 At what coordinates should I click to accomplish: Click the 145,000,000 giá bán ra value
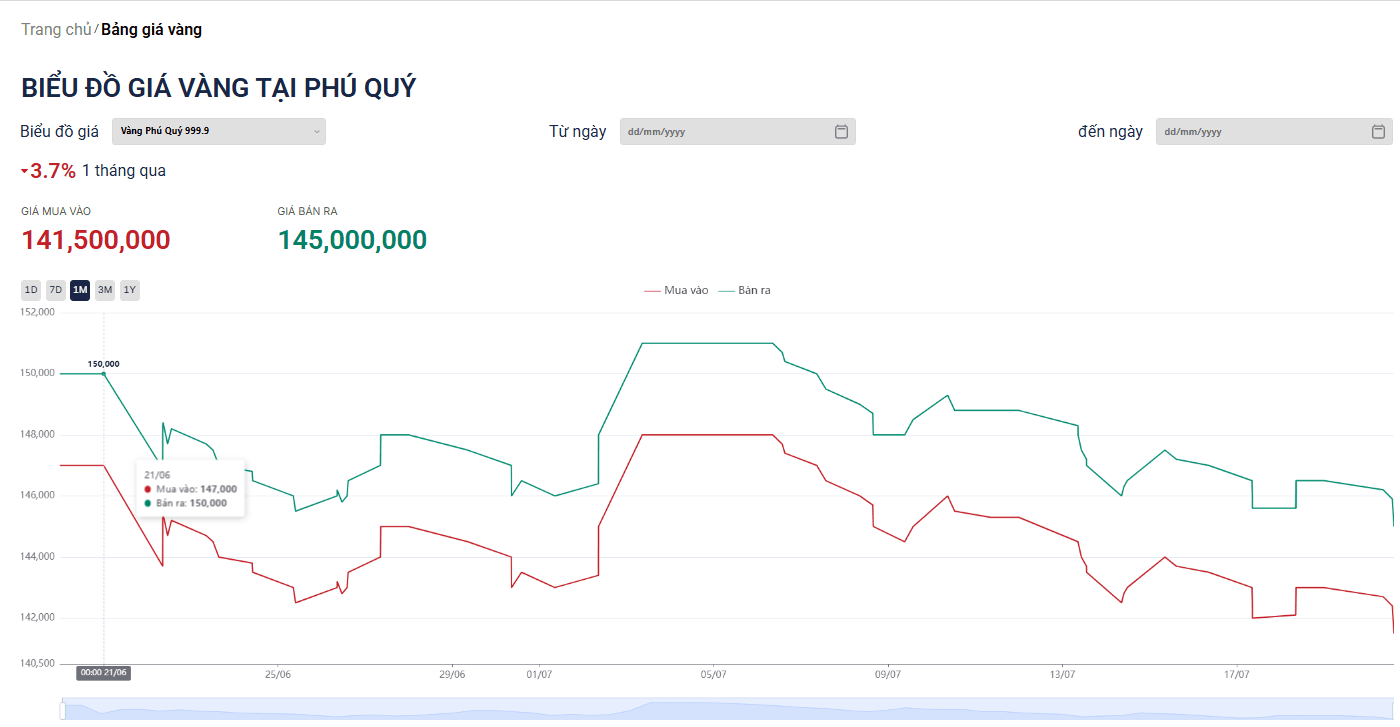[x=352, y=240]
